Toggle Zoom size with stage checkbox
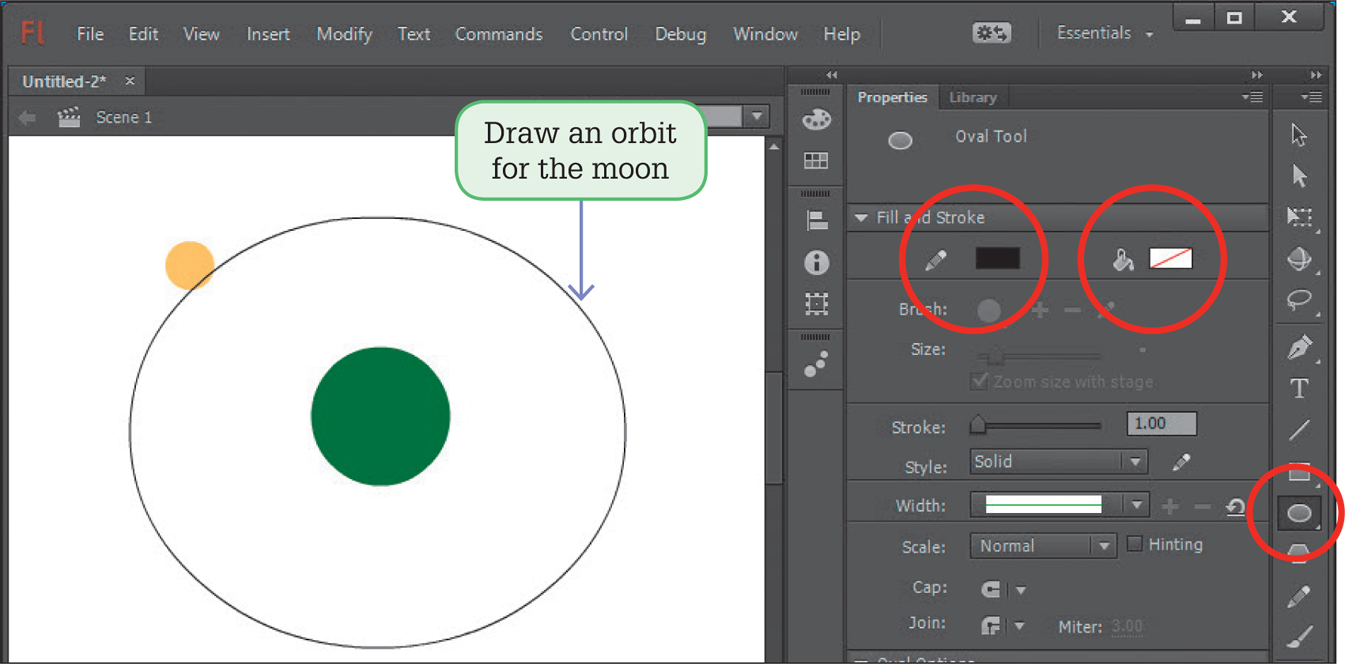1345x664 pixels. coord(979,382)
